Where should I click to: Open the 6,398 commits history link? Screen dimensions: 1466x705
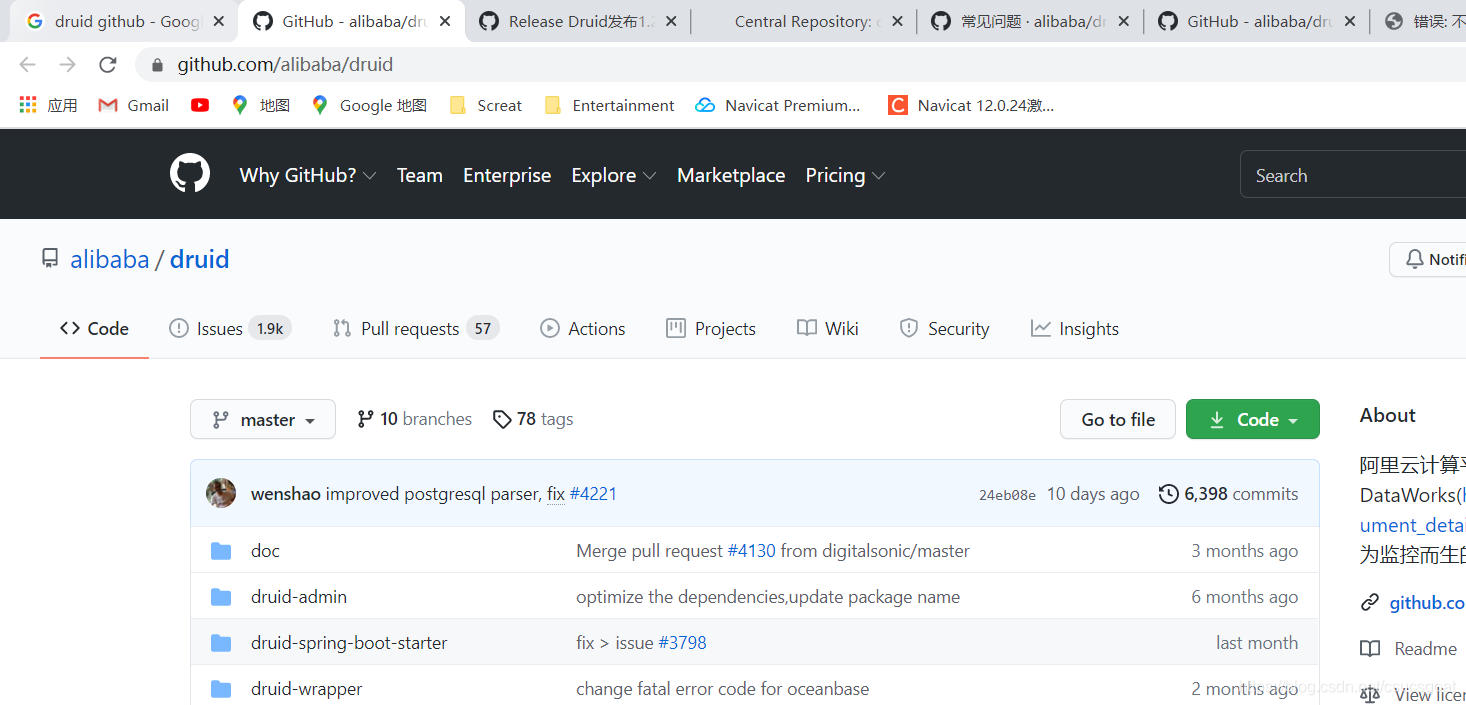coord(1229,493)
